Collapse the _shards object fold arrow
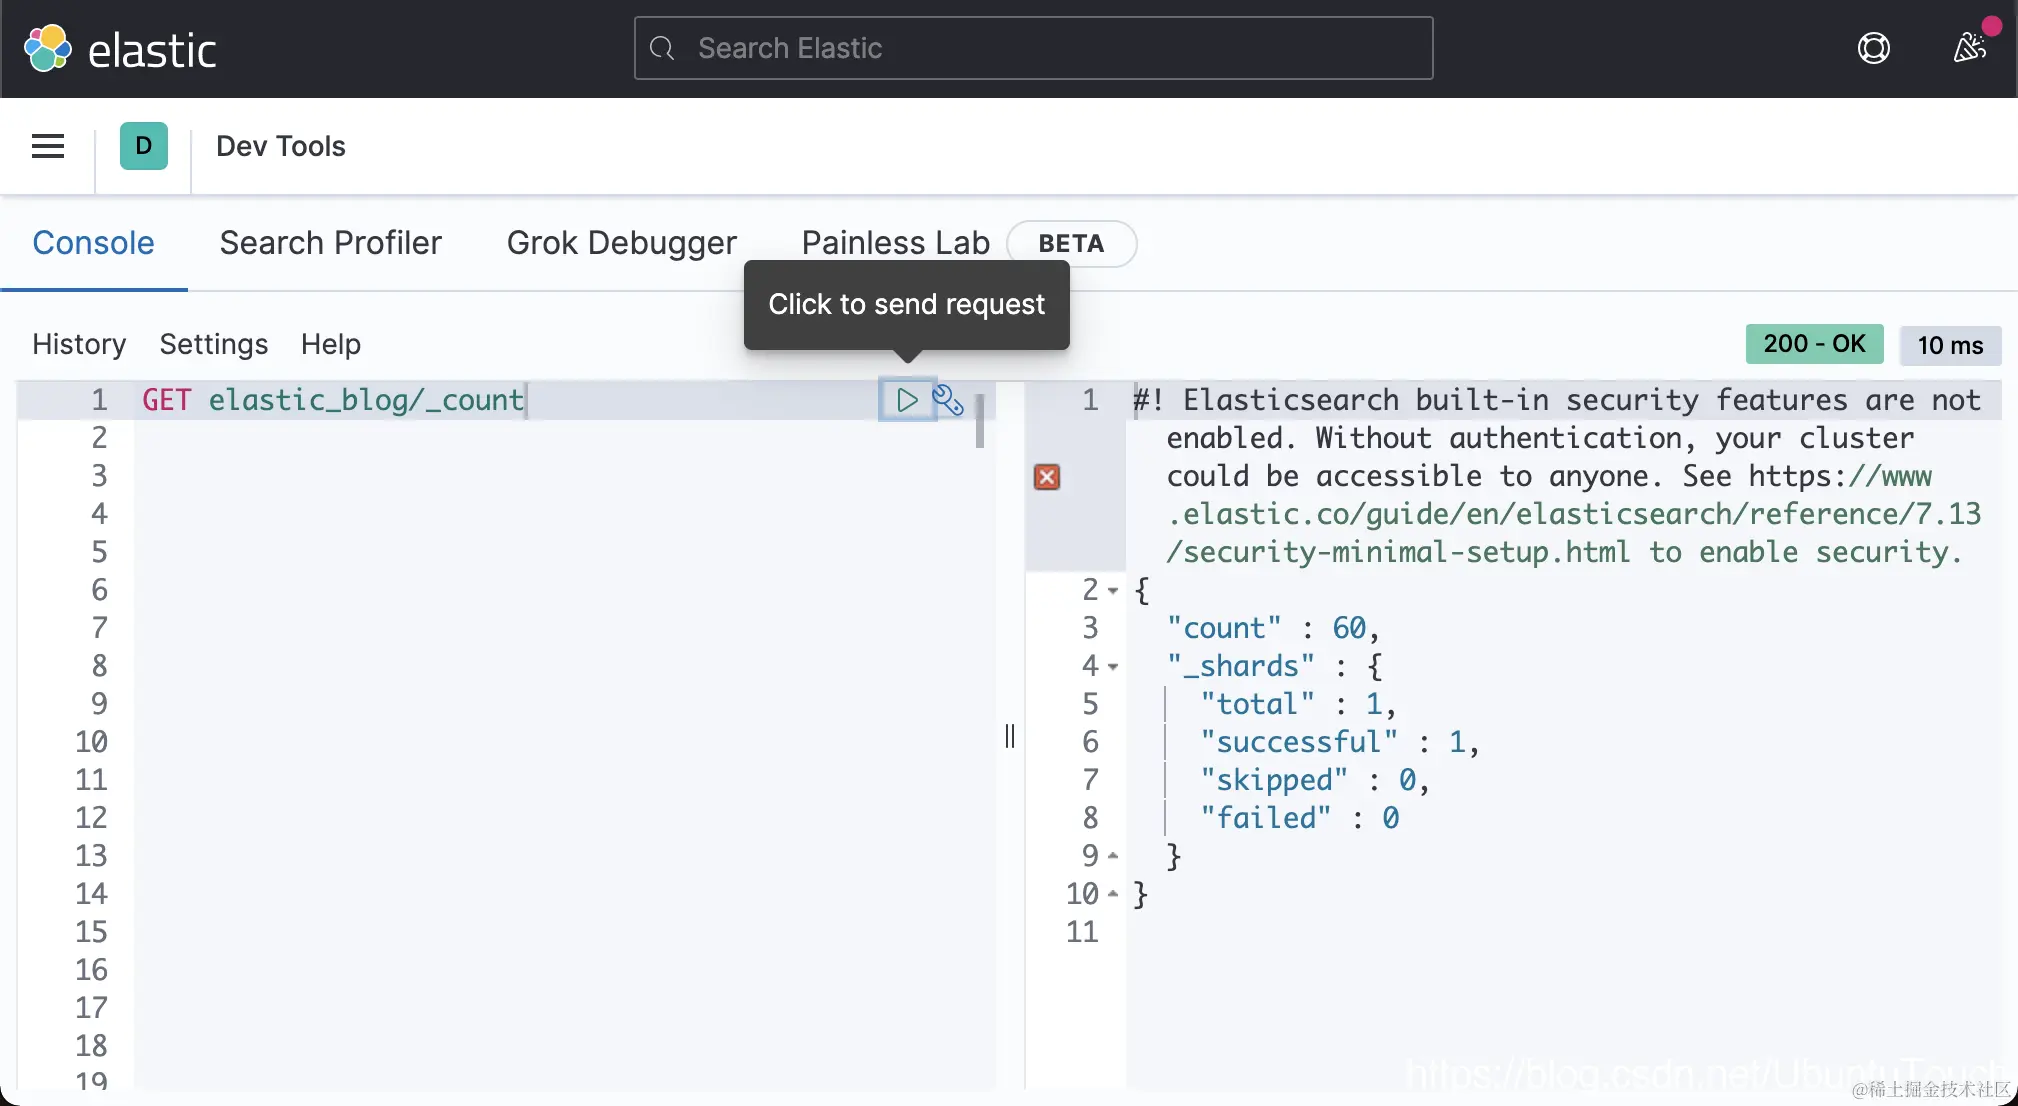The image size is (2018, 1106). tap(1113, 666)
